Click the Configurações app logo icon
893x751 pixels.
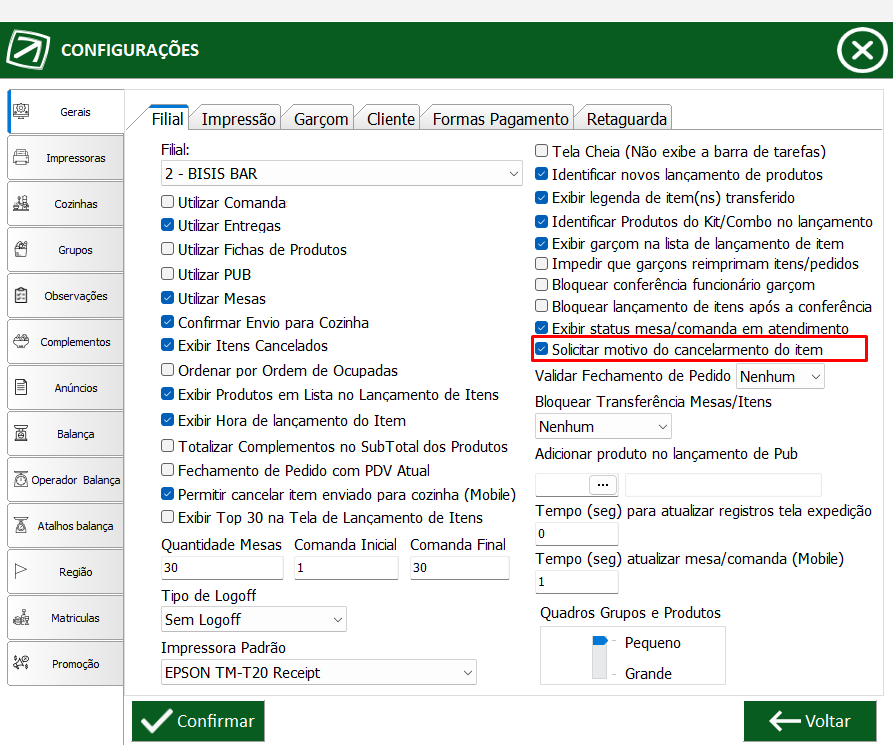(28, 50)
